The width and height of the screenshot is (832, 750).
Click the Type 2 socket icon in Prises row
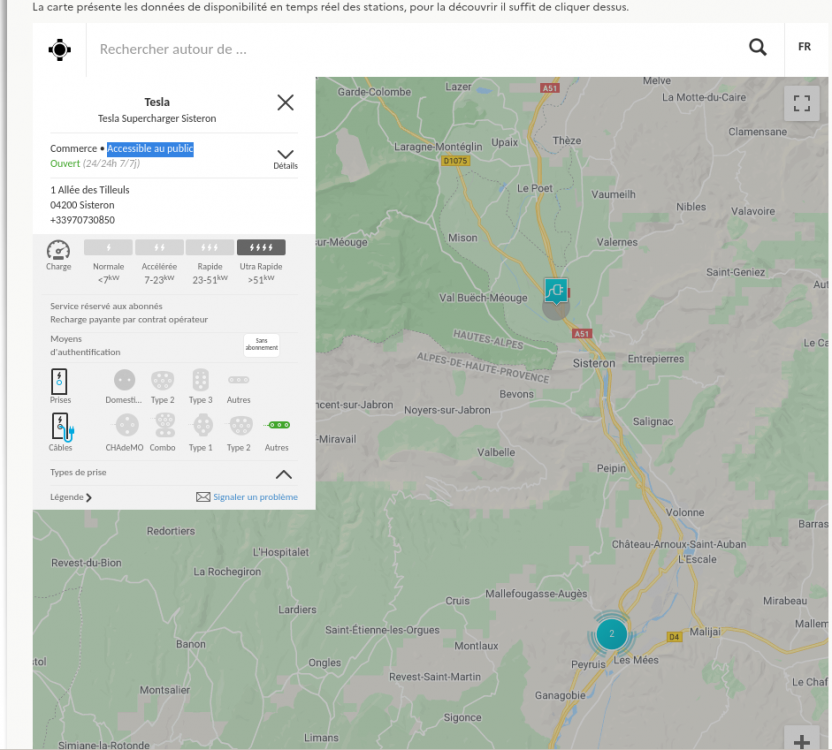(x=162, y=380)
